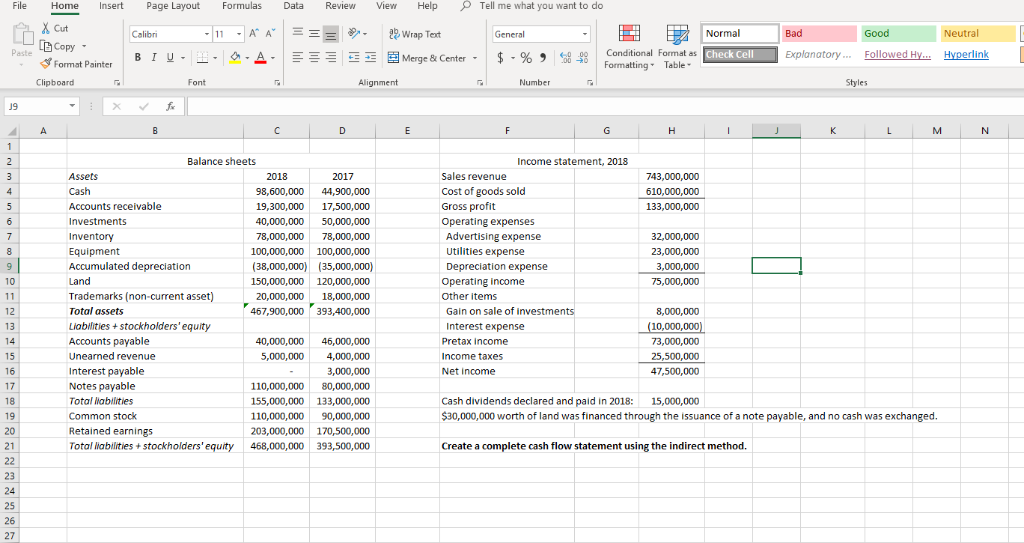Image resolution: width=1024 pixels, height=543 pixels.
Task: Open Number format dialog launcher
Action: (590, 83)
